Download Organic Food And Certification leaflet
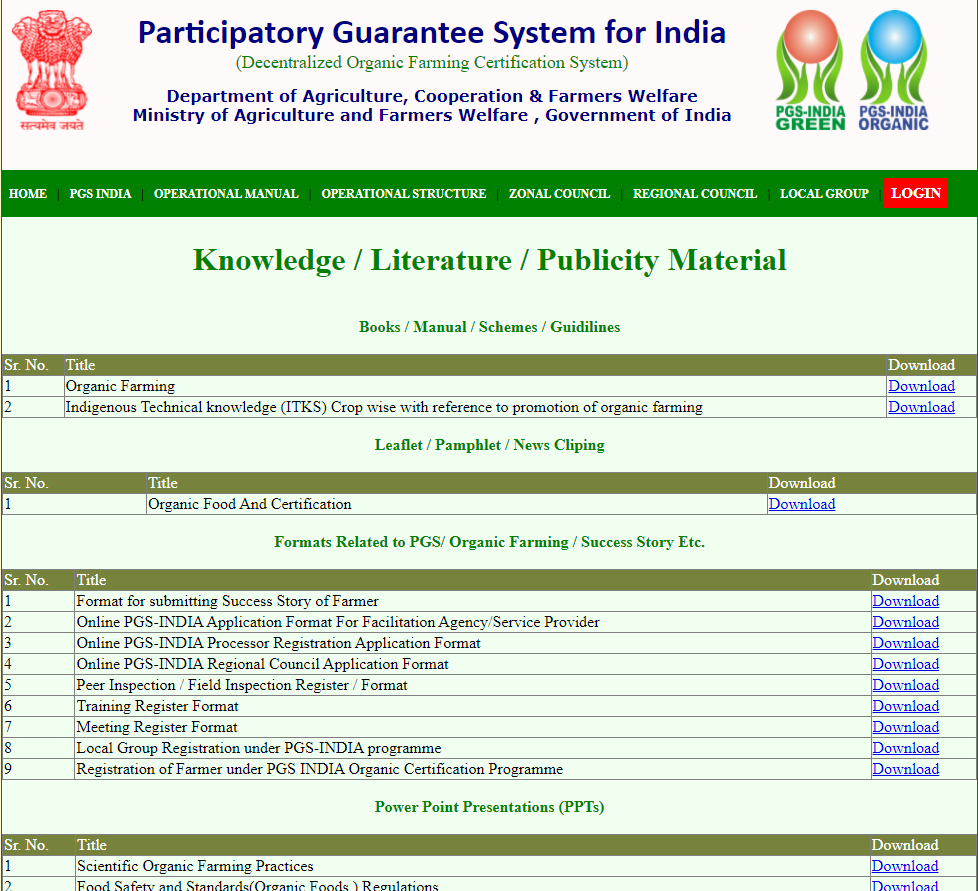Image resolution: width=978 pixels, height=891 pixels. 801,504
